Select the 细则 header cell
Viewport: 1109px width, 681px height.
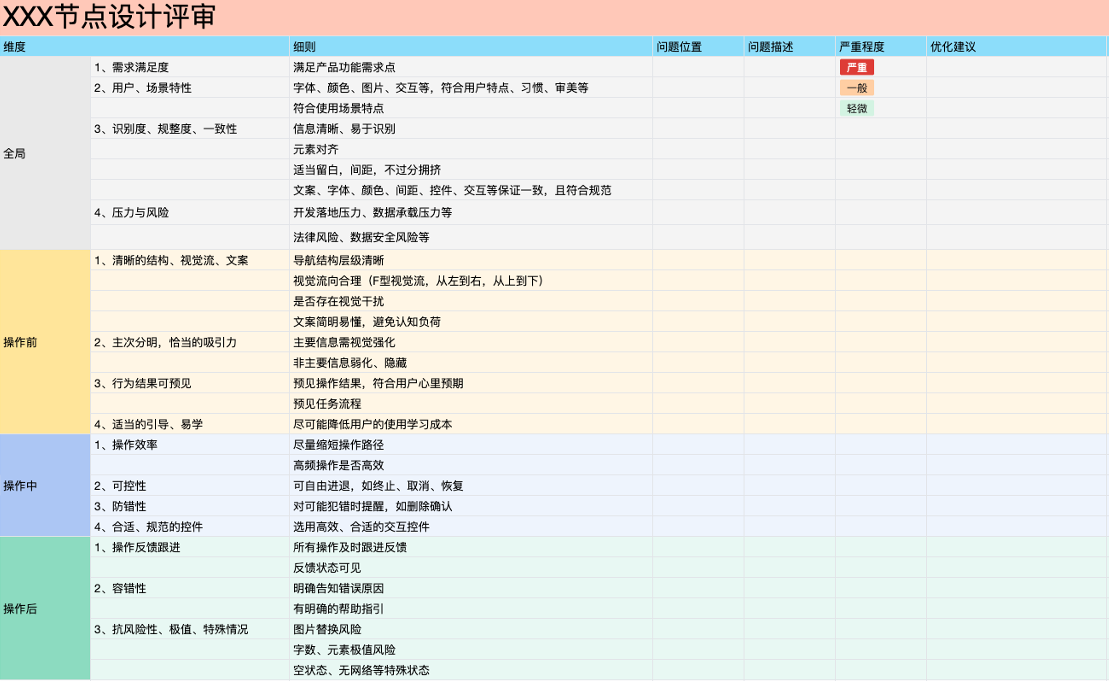(x=471, y=47)
